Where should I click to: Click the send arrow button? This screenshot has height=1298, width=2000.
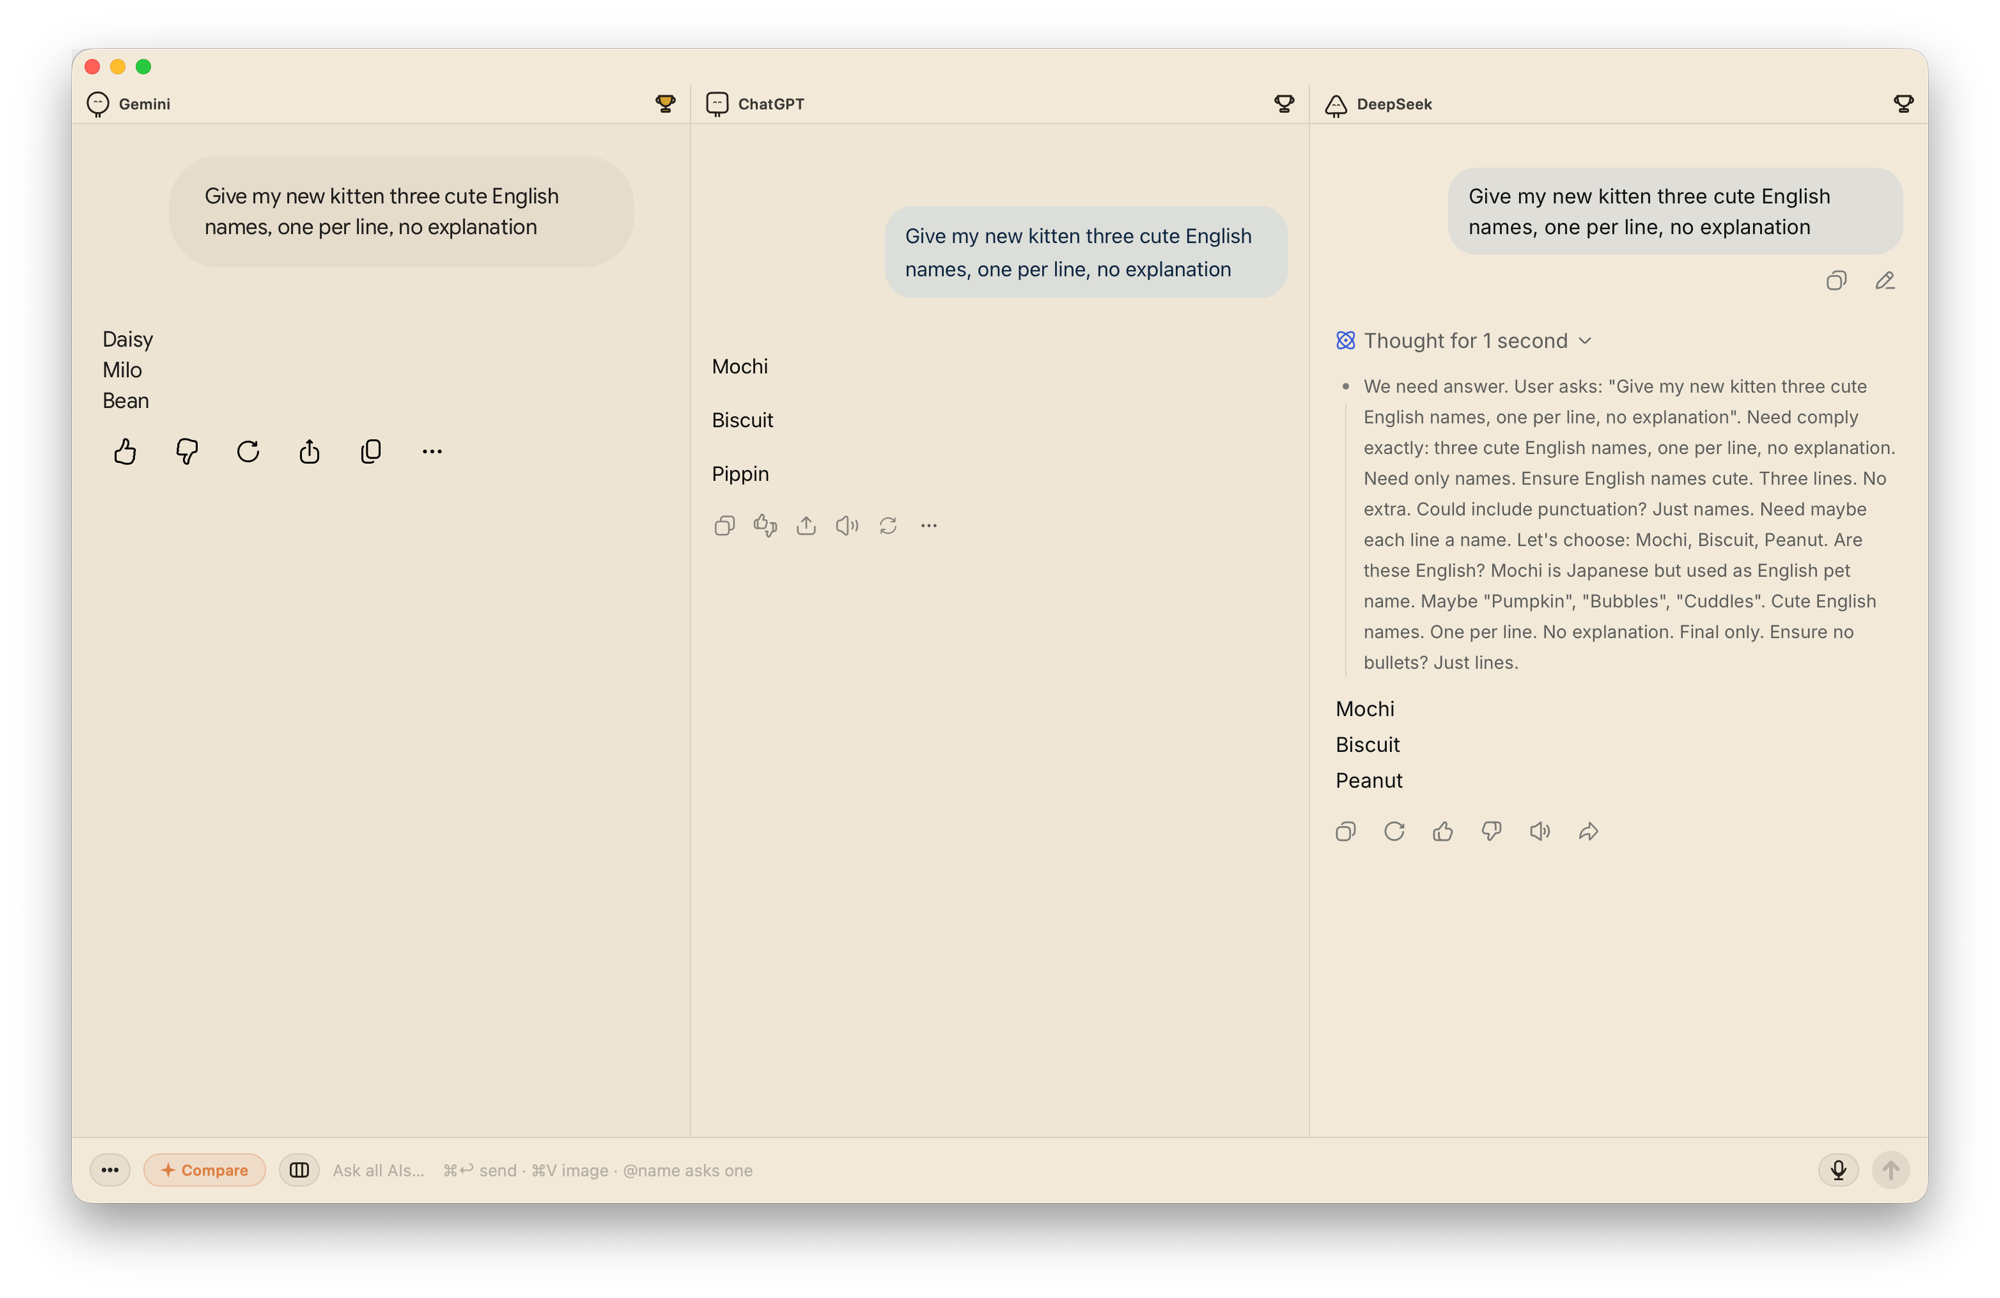pos(1890,1169)
